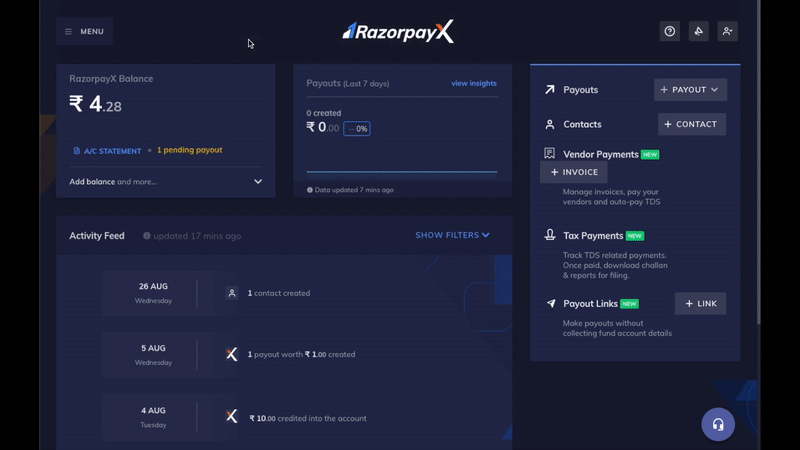View the 1 pending payout link

tap(189, 150)
